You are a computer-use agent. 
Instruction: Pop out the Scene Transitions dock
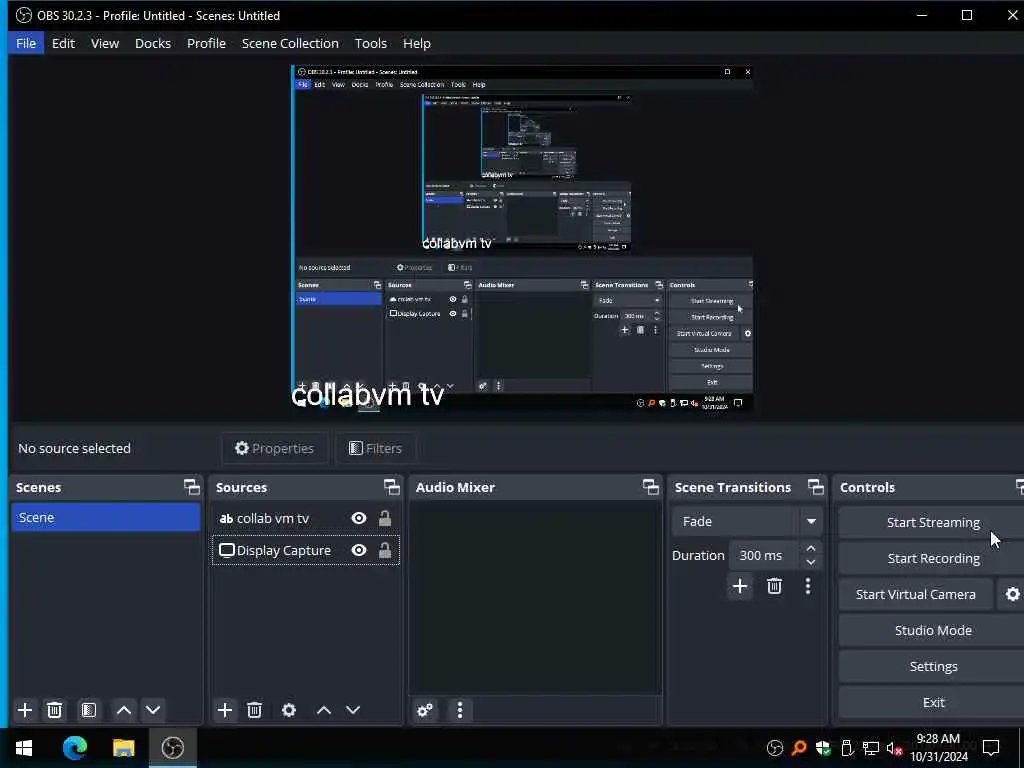pos(816,487)
